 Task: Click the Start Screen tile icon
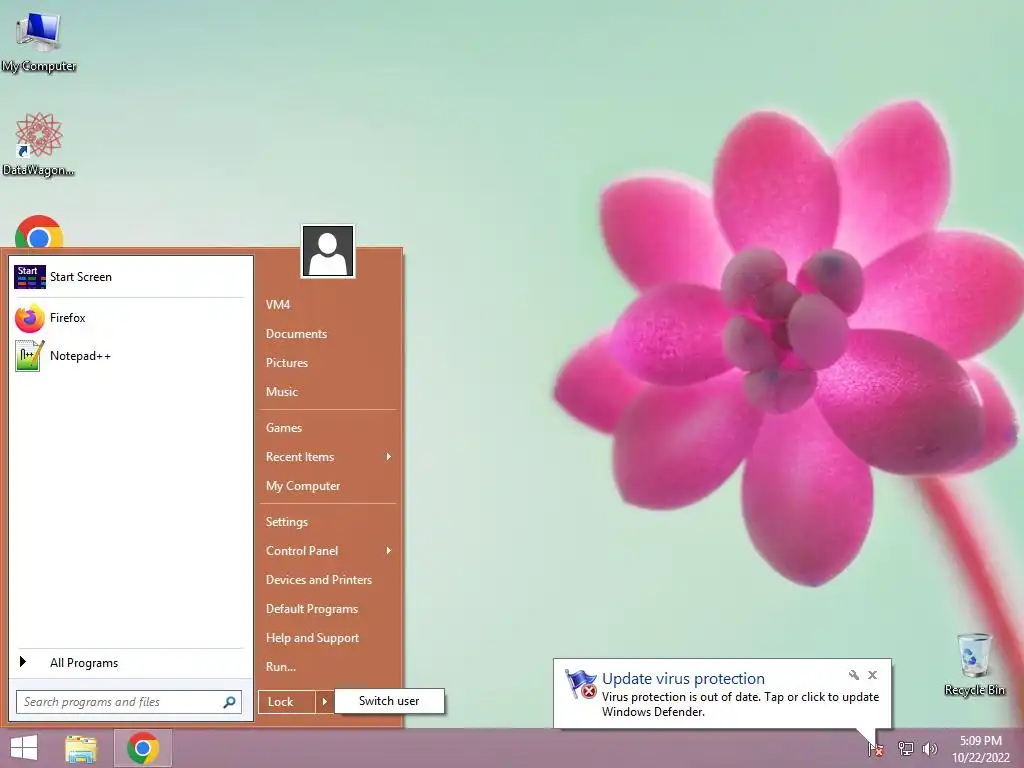click(x=29, y=277)
